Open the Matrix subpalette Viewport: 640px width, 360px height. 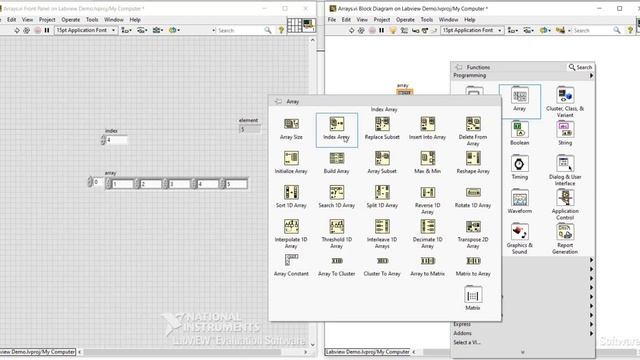[x=473, y=298]
